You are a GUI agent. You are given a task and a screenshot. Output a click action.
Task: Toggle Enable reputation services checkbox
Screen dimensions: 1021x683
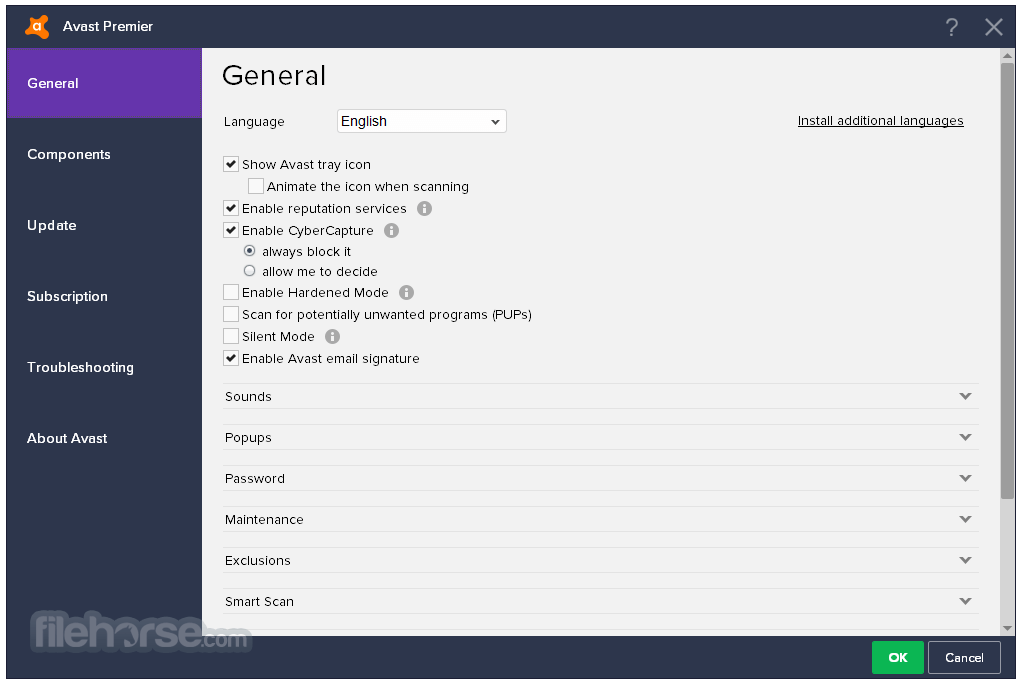pos(231,208)
